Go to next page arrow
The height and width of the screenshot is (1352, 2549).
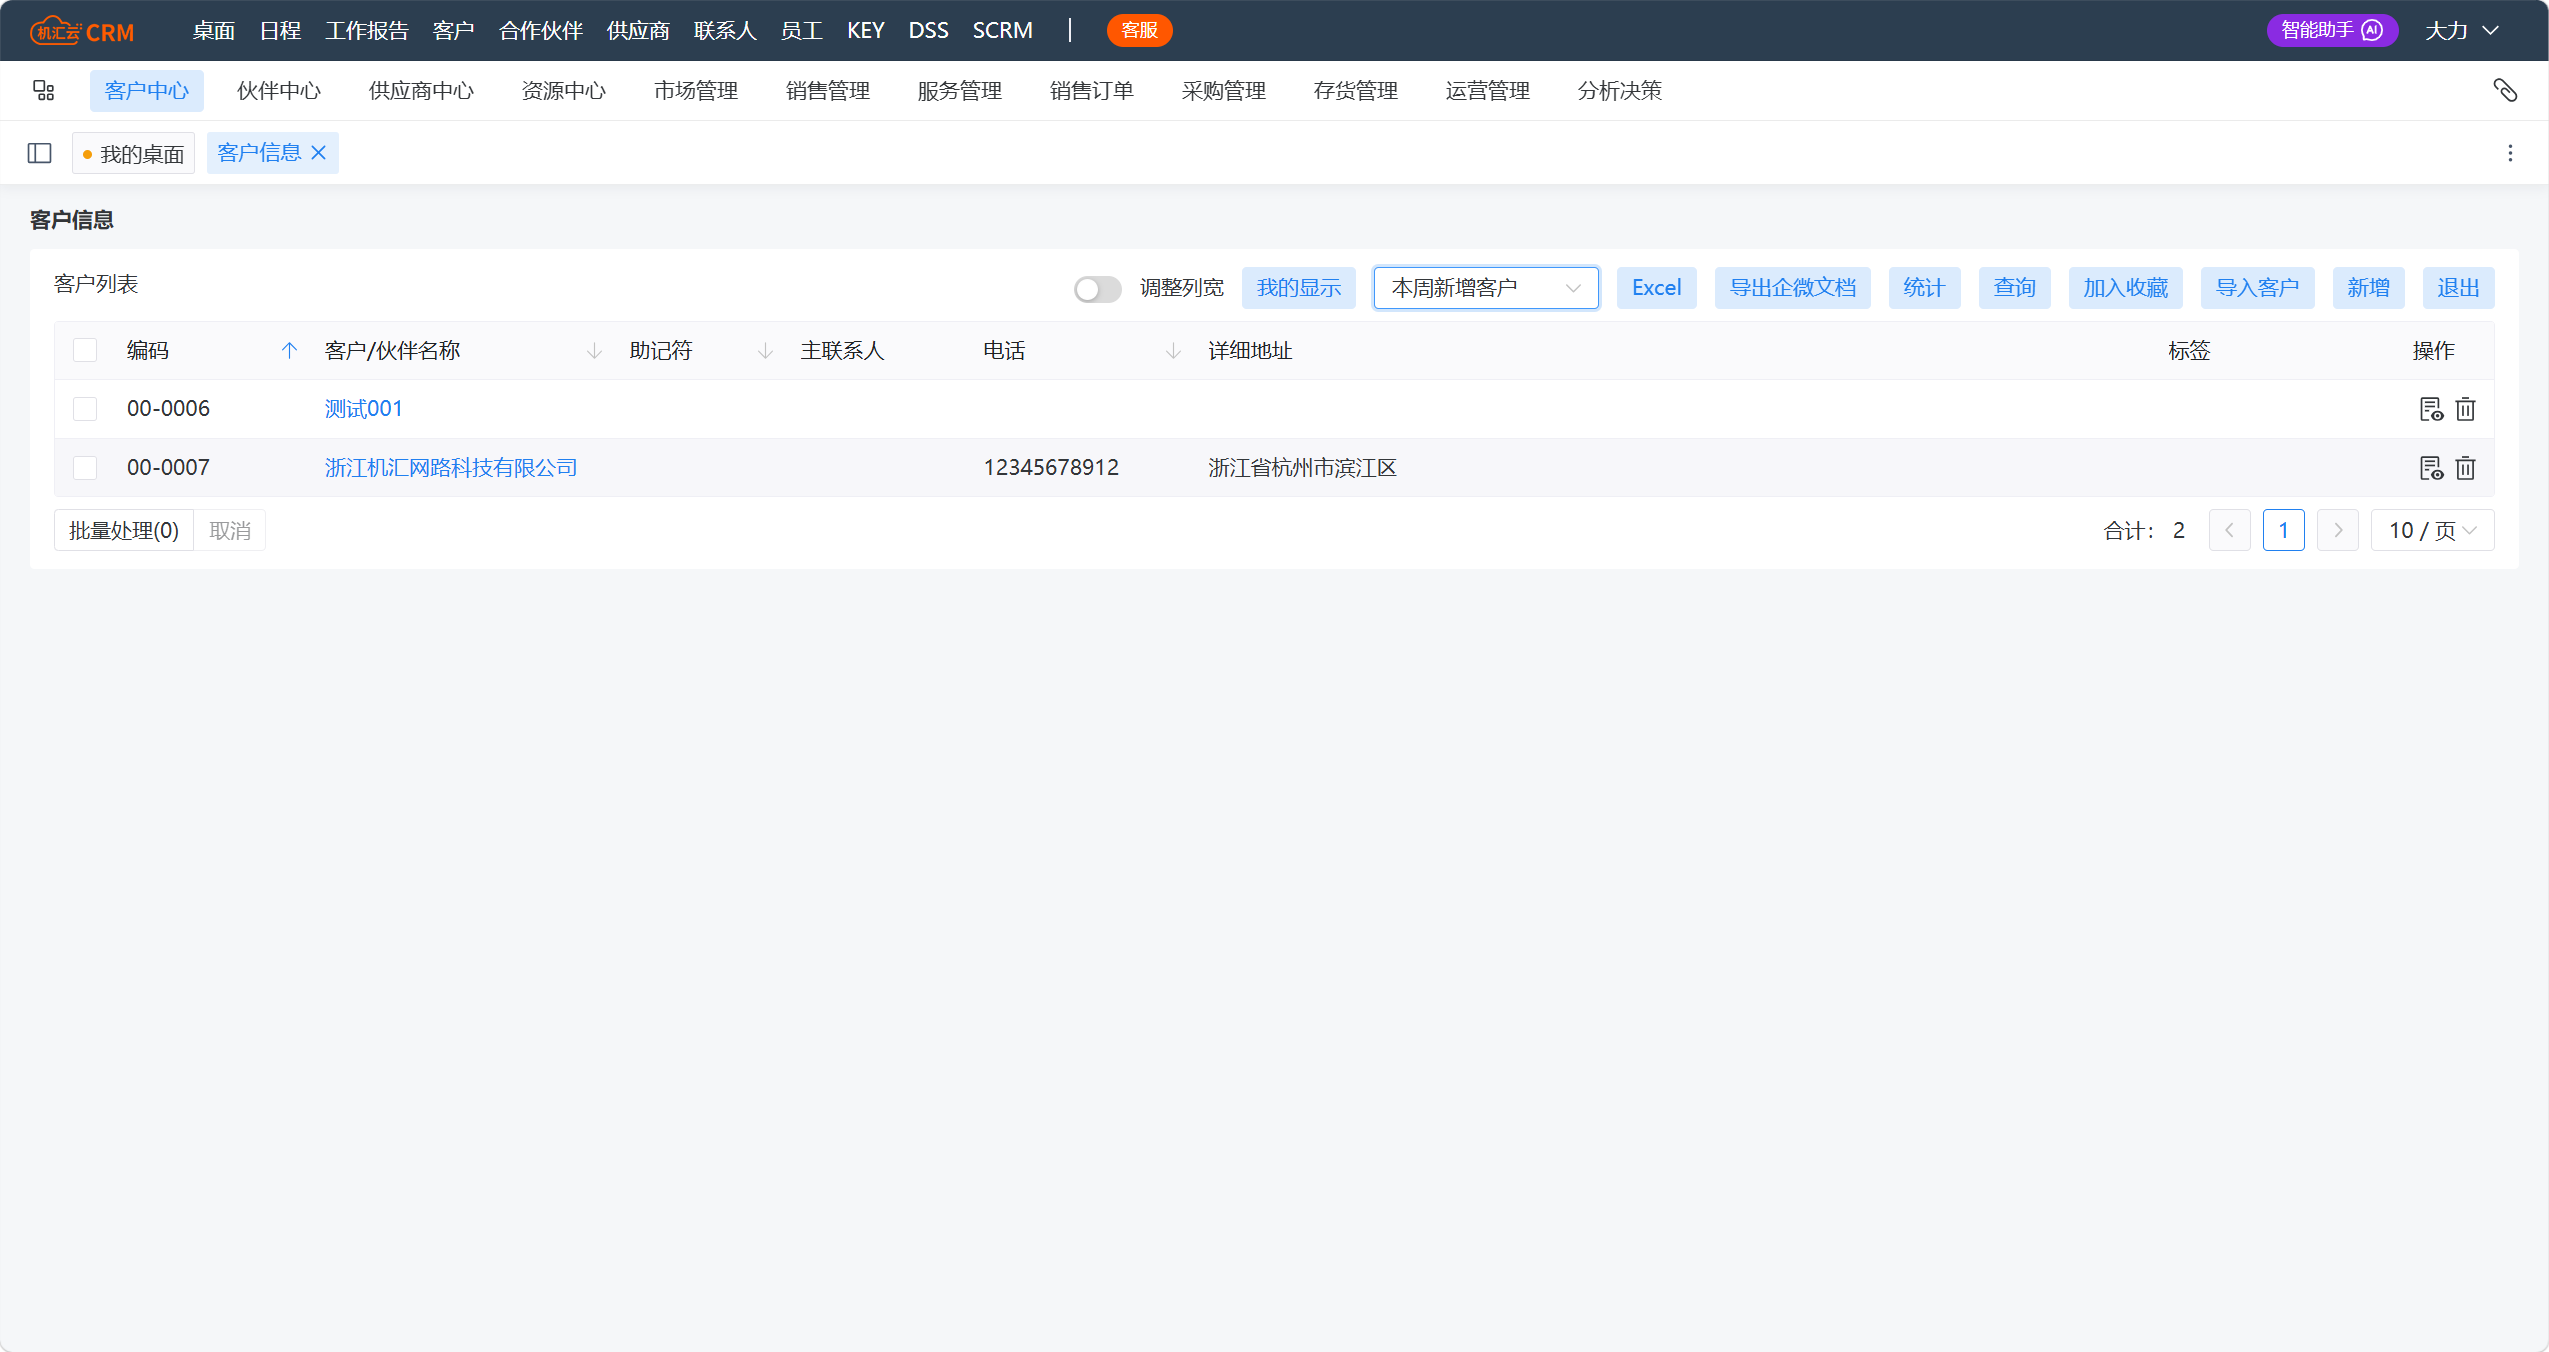click(x=2337, y=530)
